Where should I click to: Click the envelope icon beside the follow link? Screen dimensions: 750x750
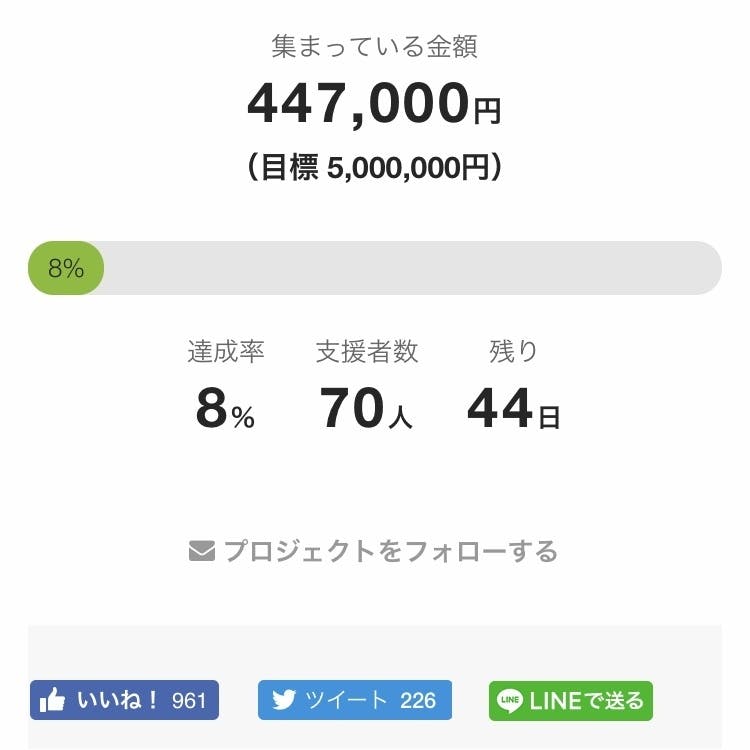click(x=202, y=551)
